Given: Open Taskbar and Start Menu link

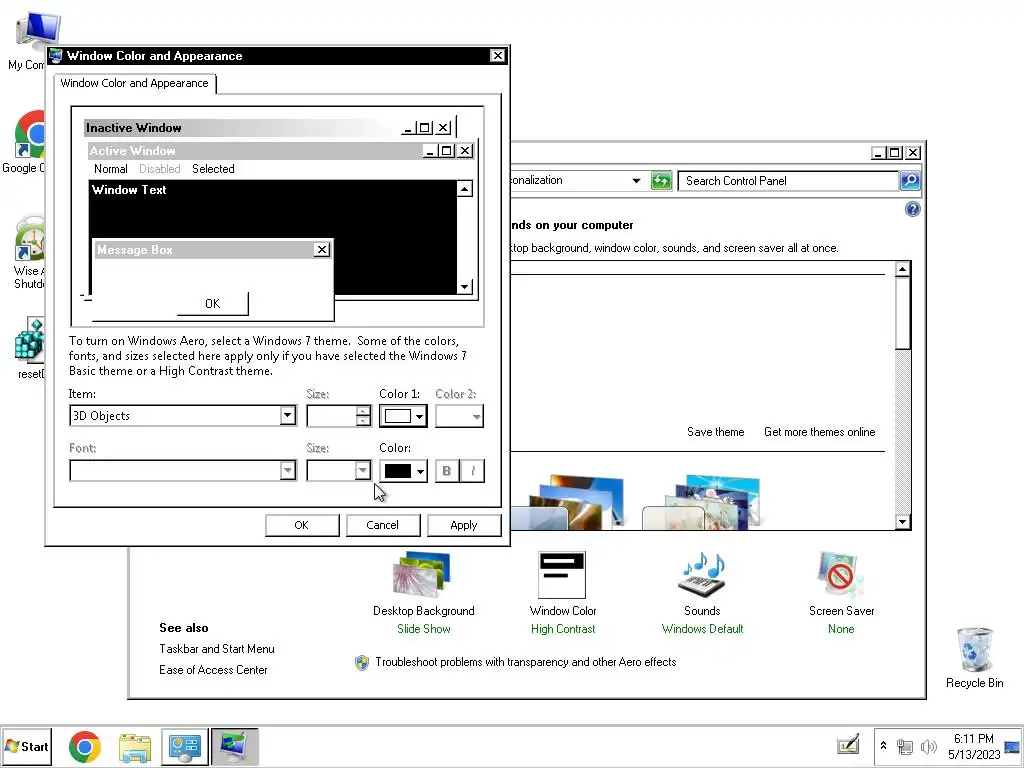Looking at the screenshot, I should [217, 648].
